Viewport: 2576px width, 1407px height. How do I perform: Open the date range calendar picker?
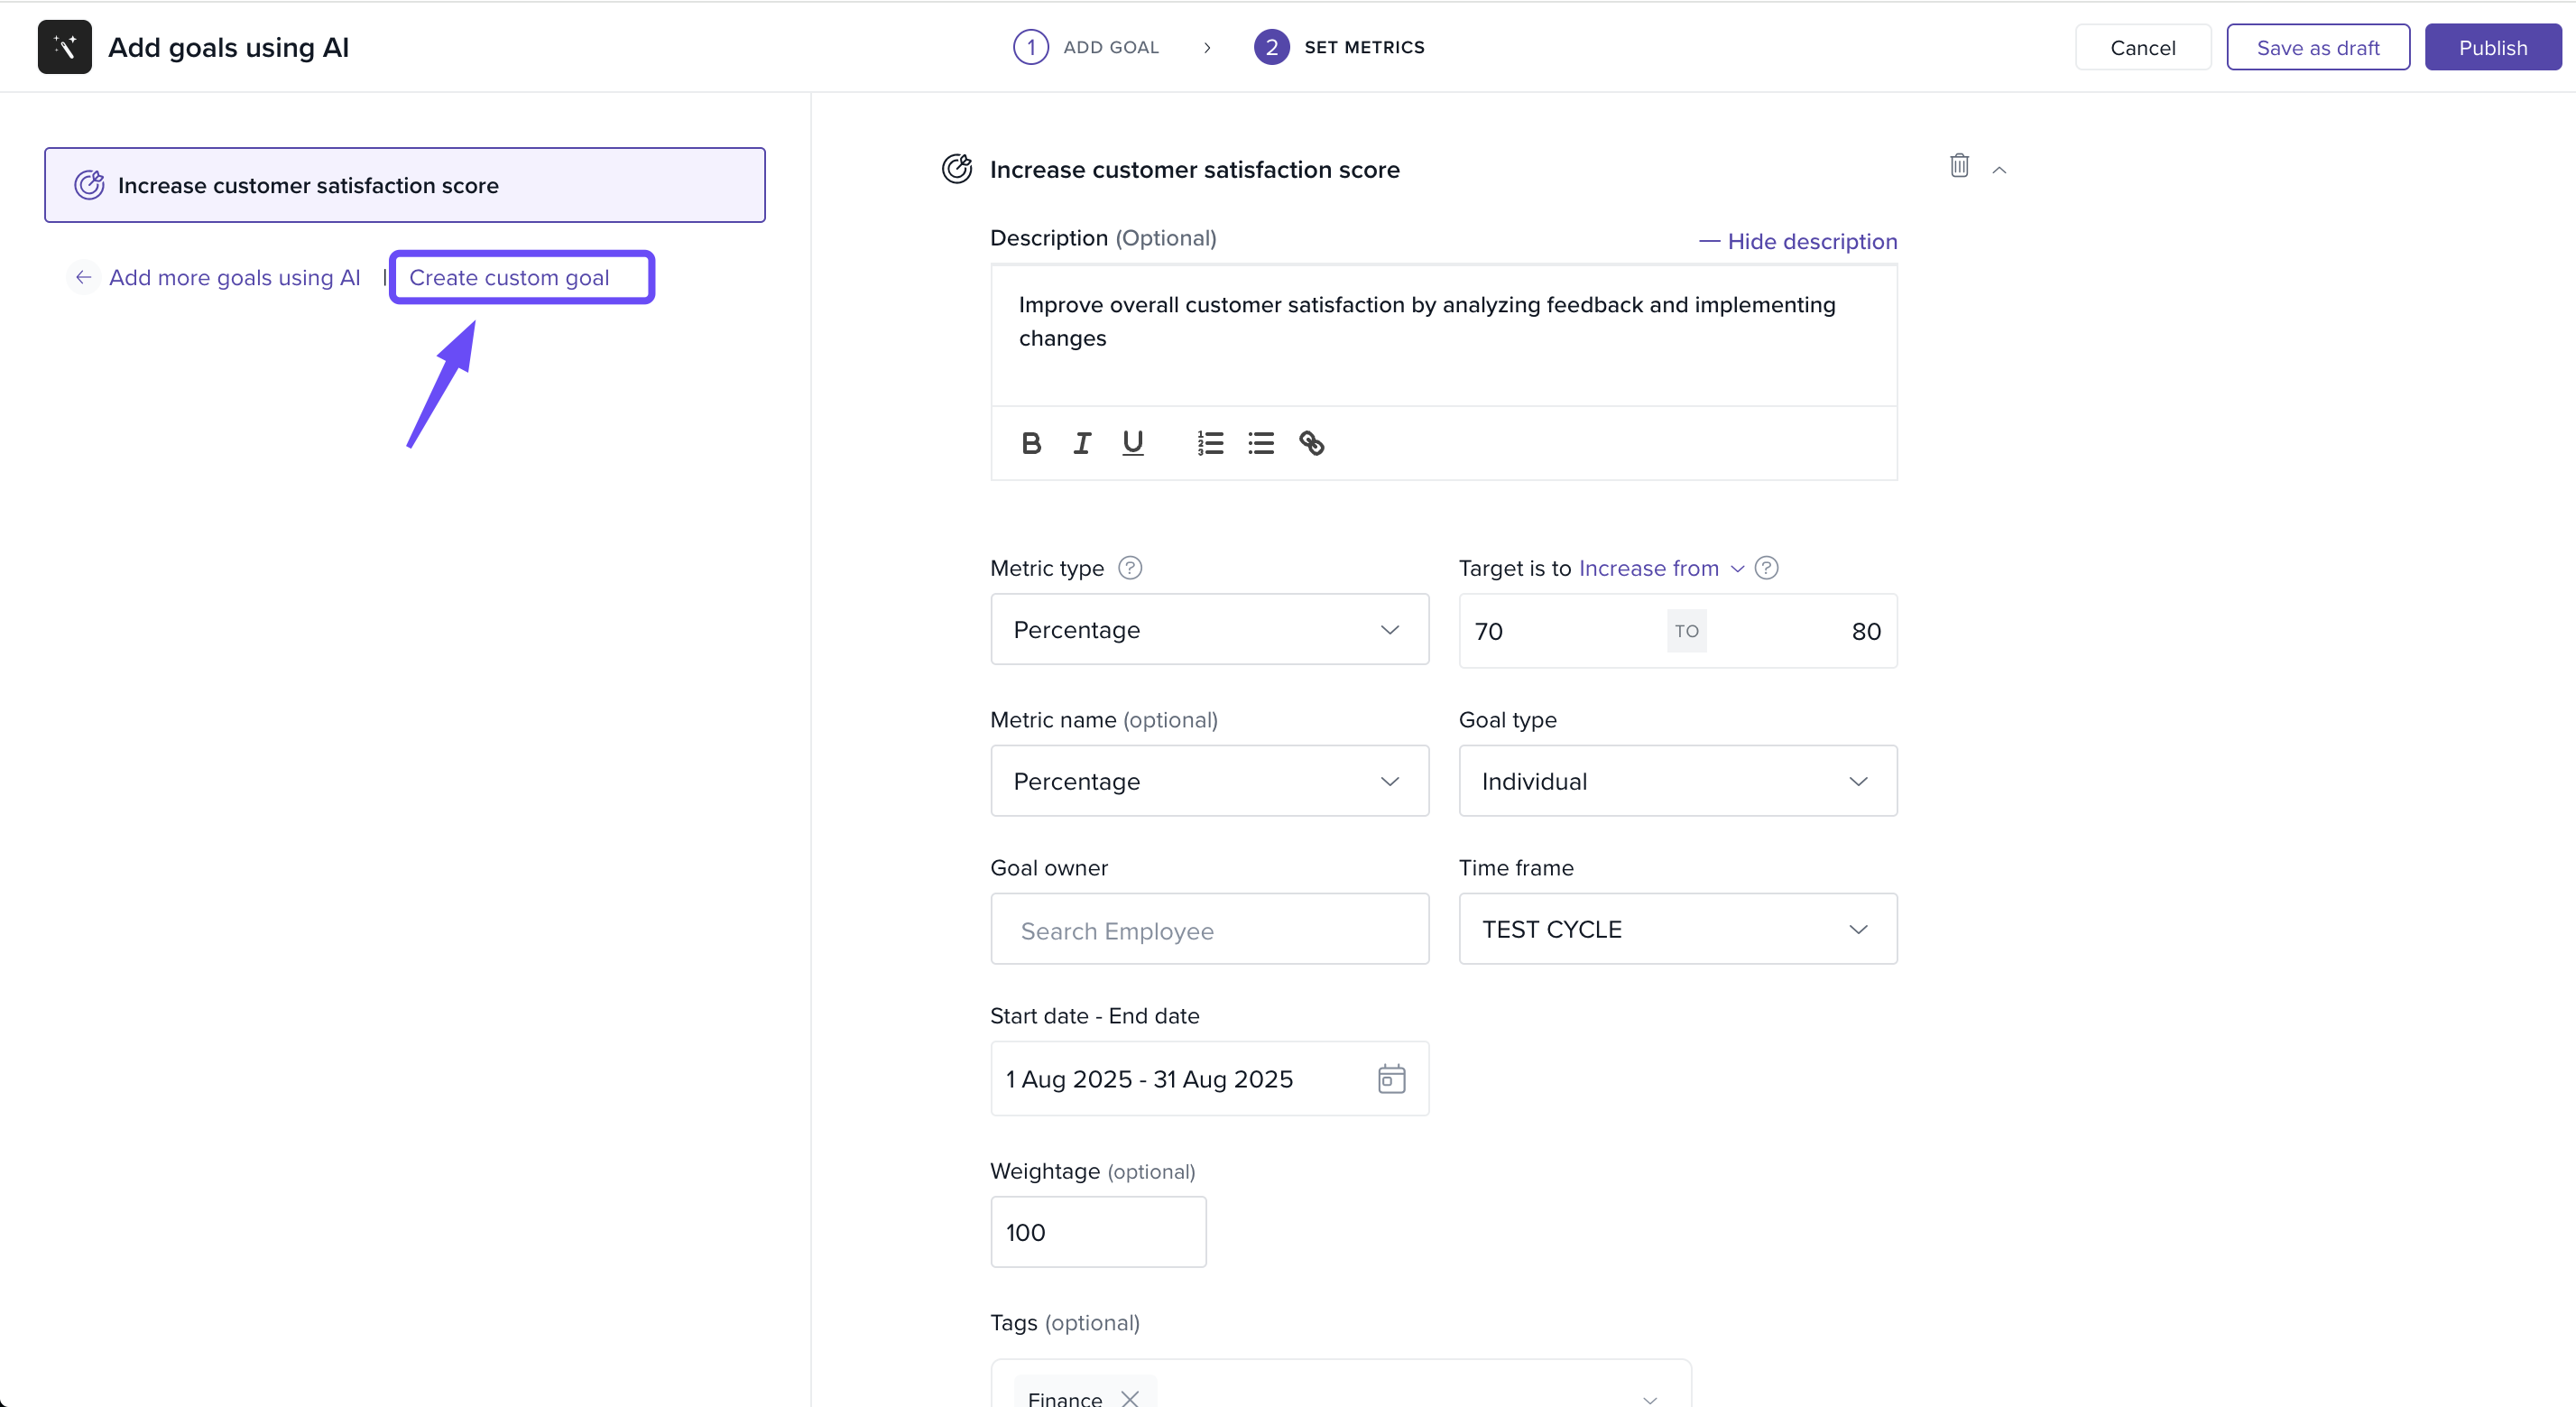pos(1391,1079)
